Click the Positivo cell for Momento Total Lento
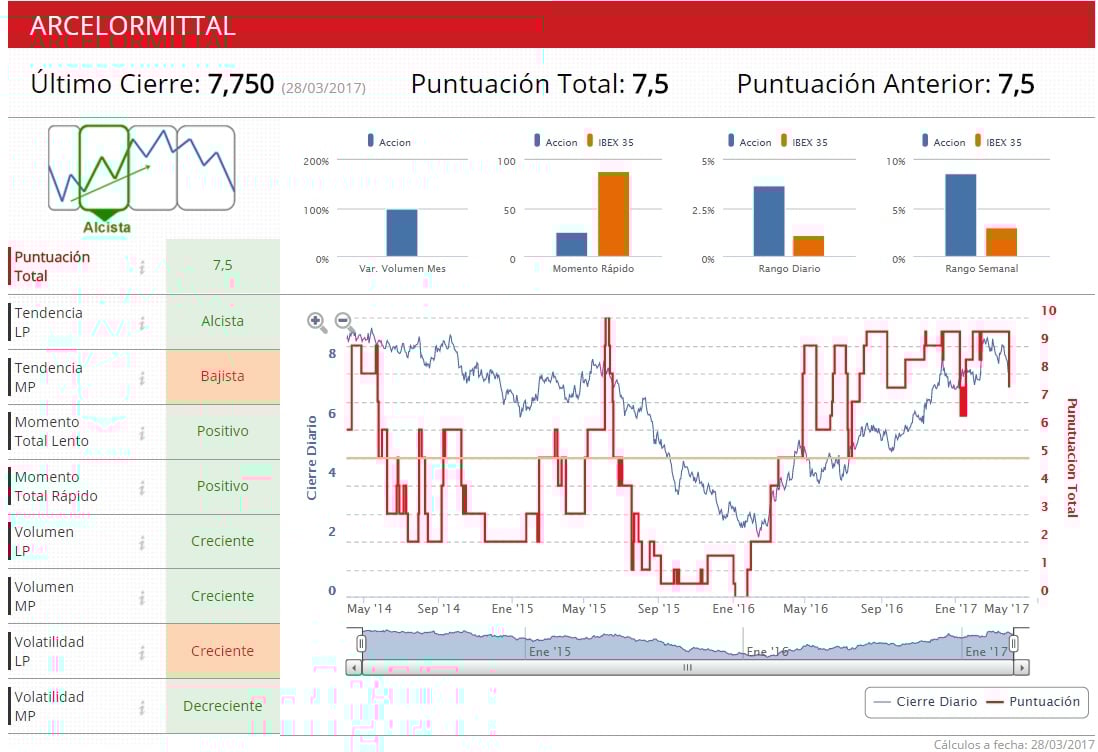This screenshot has height=752, width=1098. [x=223, y=431]
